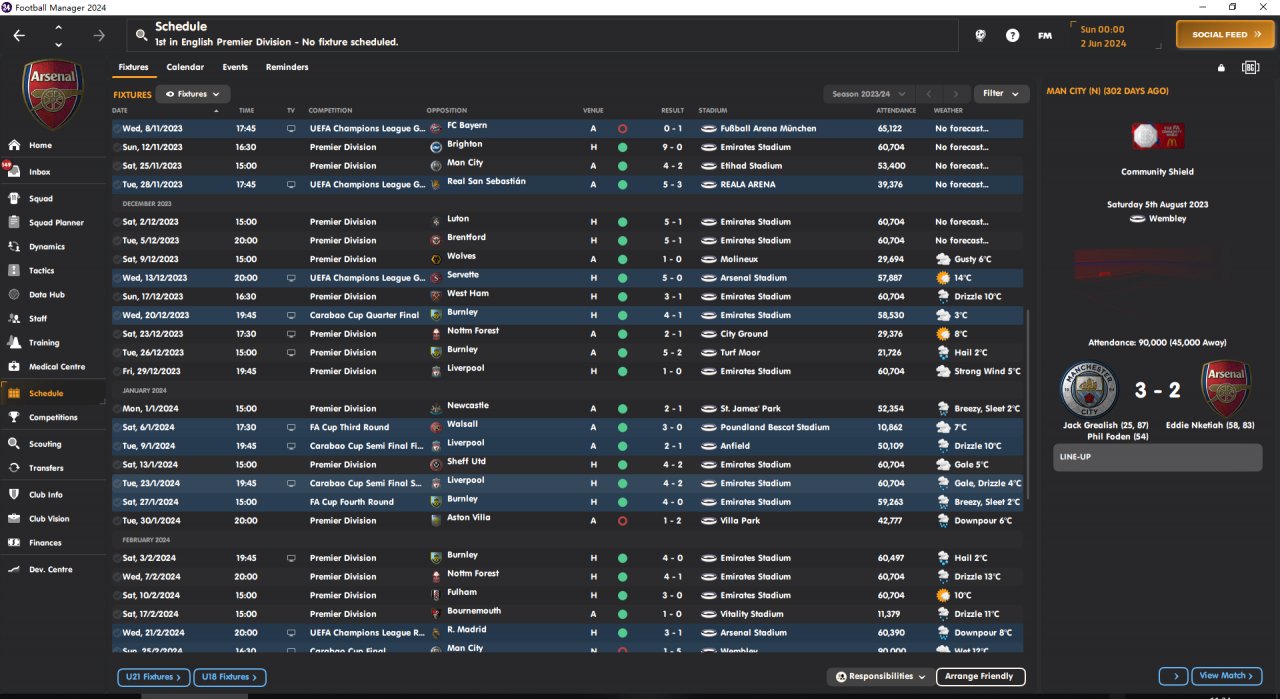The height and width of the screenshot is (699, 1280).
Task: Open the Responsibilities dropdown
Action: (x=880, y=677)
